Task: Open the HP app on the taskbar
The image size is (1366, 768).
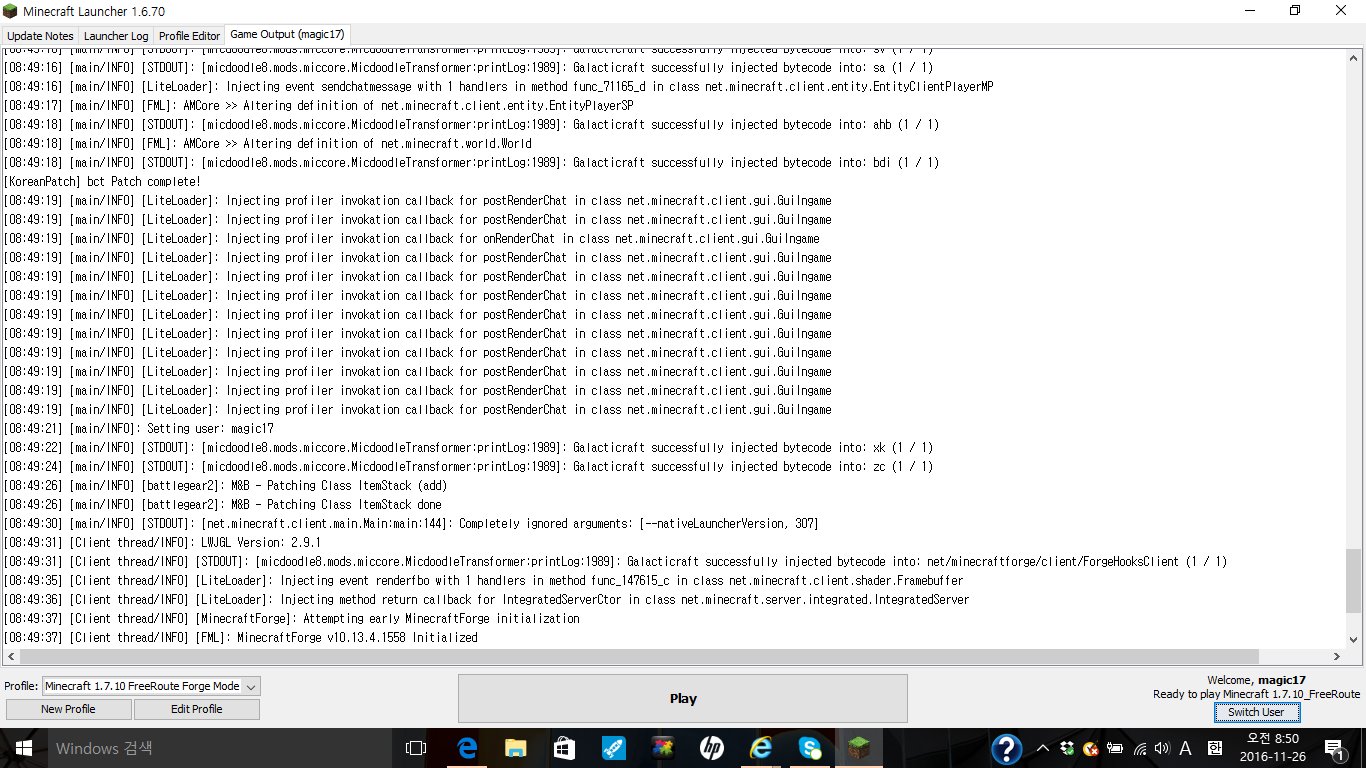Action: [712, 748]
